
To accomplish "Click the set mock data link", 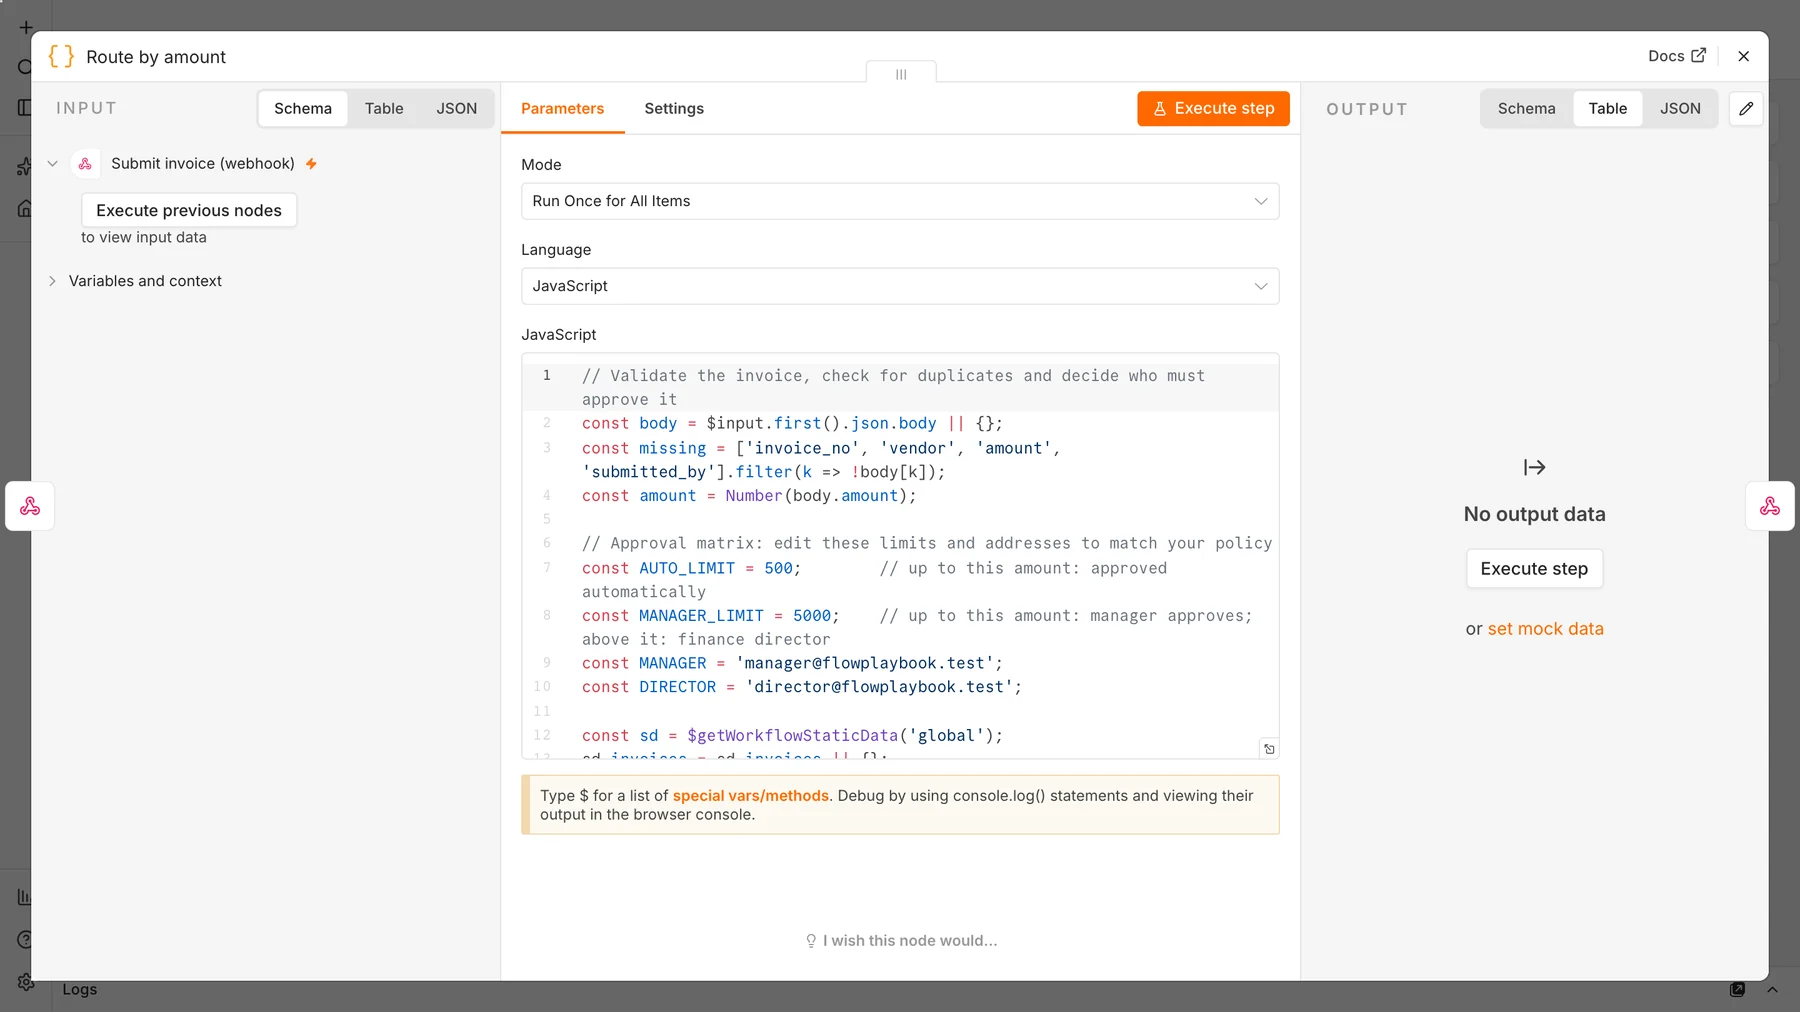I will [x=1545, y=628].
